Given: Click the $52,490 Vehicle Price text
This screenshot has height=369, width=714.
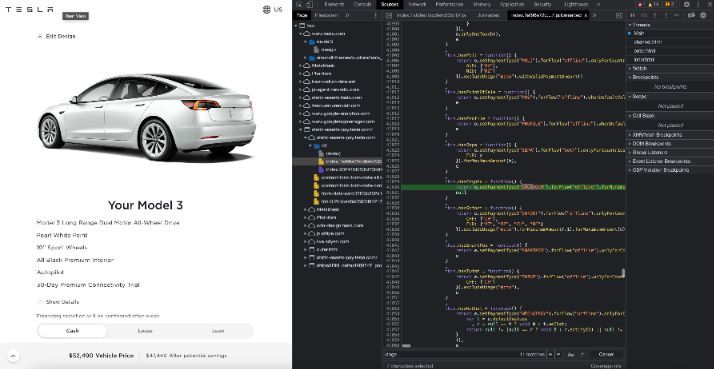Looking at the screenshot, I should (x=101, y=355).
